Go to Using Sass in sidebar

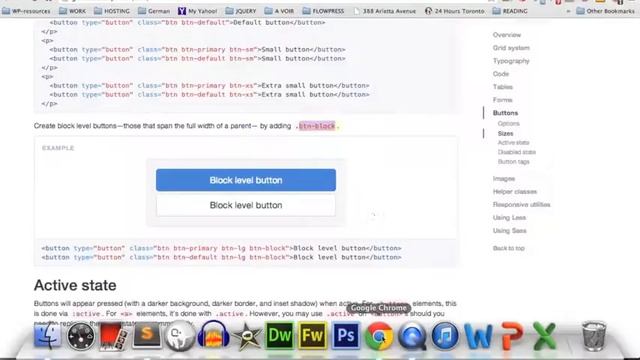[x=509, y=231]
